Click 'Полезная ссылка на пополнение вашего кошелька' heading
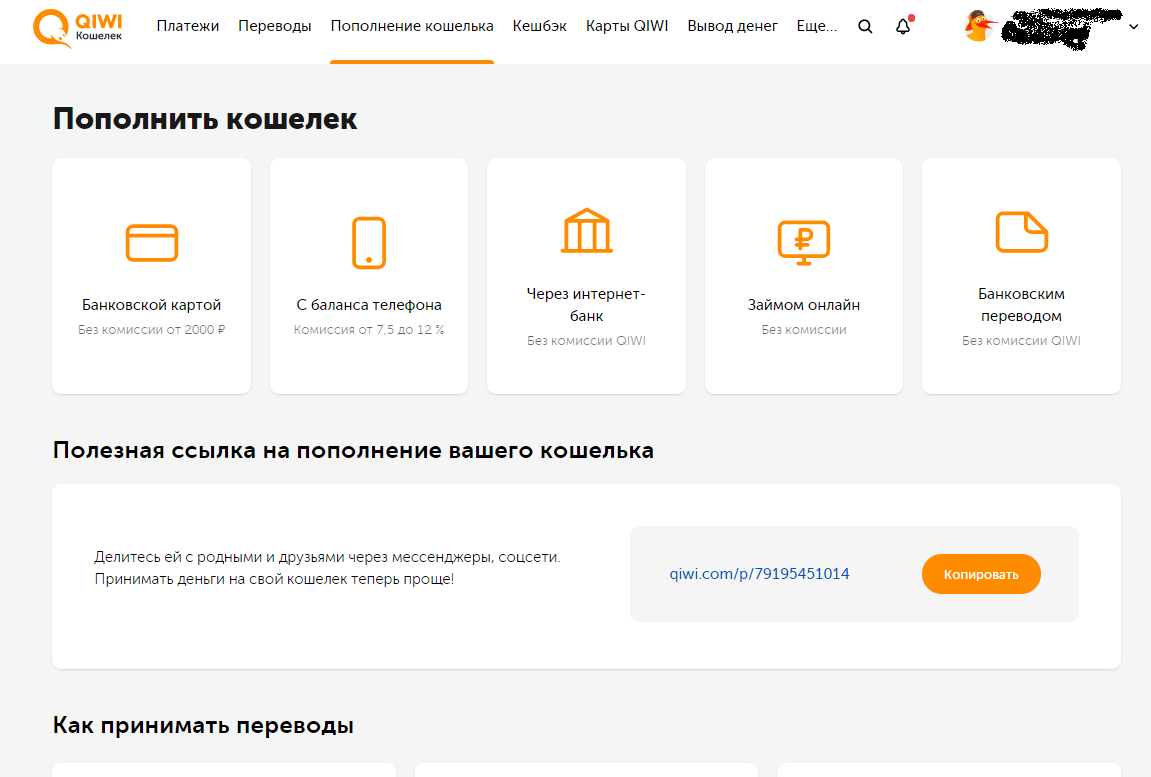The height and width of the screenshot is (777, 1151). click(x=353, y=450)
